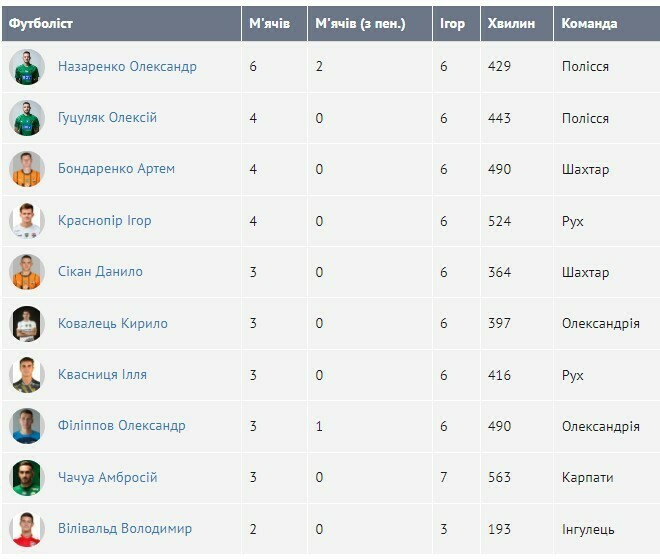This screenshot has width=660, height=559.
Task: Click the М'ячів (з пен.) header
Action: click(x=360, y=23)
